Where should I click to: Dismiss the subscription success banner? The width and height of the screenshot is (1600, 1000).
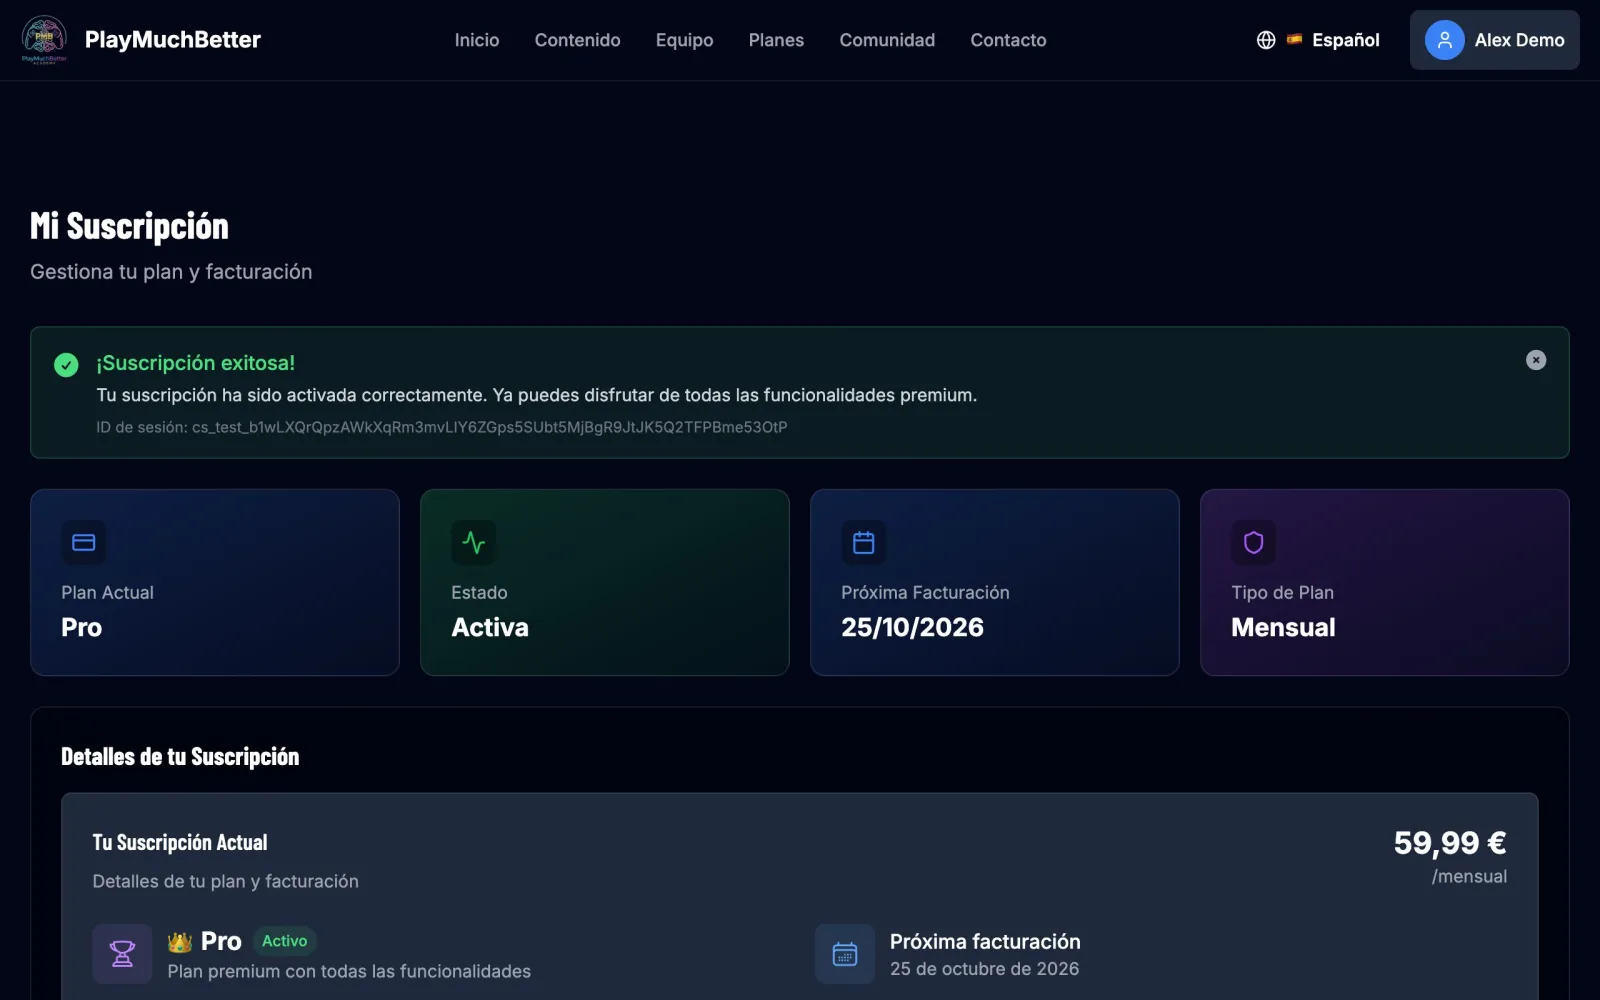pyautogui.click(x=1536, y=360)
